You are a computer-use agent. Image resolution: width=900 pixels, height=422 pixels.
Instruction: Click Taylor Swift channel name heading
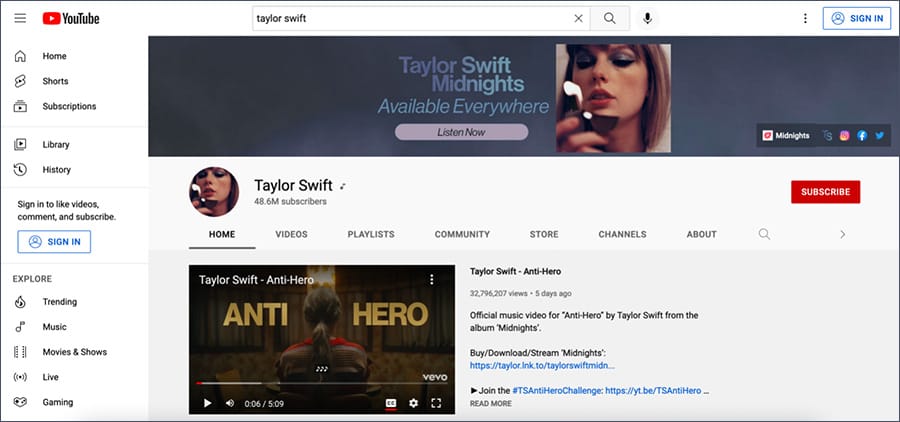coord(293,185)
